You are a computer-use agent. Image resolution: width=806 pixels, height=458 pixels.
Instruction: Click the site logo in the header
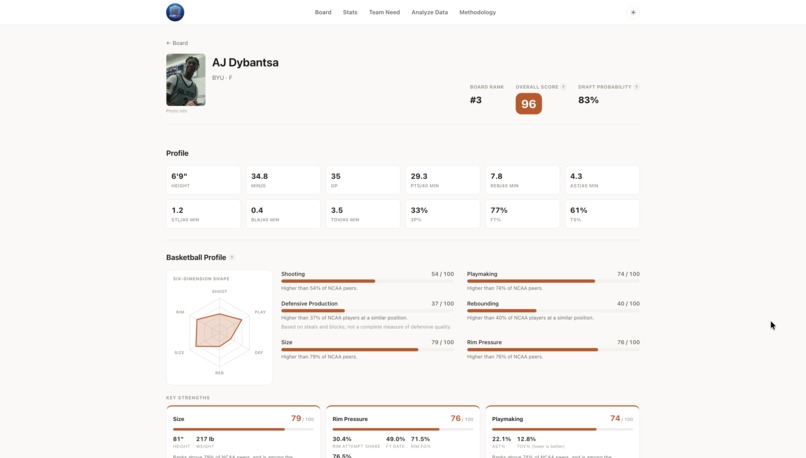click(x=175, y=12)
